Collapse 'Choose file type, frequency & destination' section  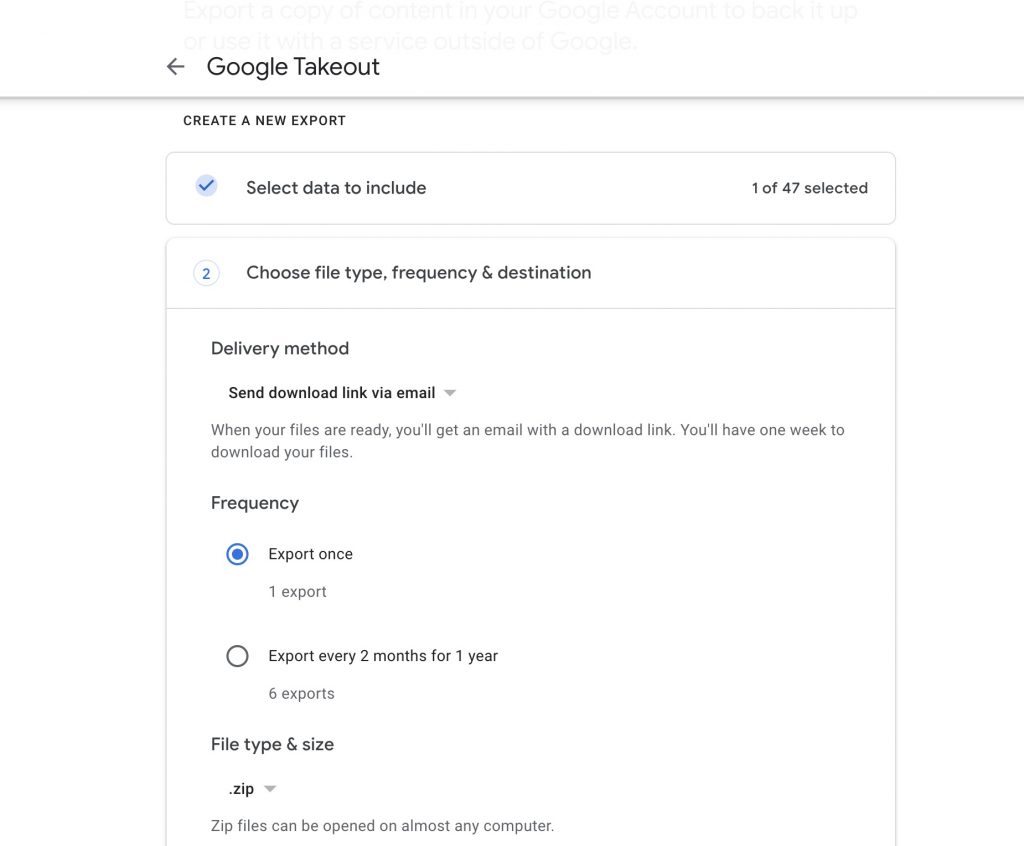point(418,273)
